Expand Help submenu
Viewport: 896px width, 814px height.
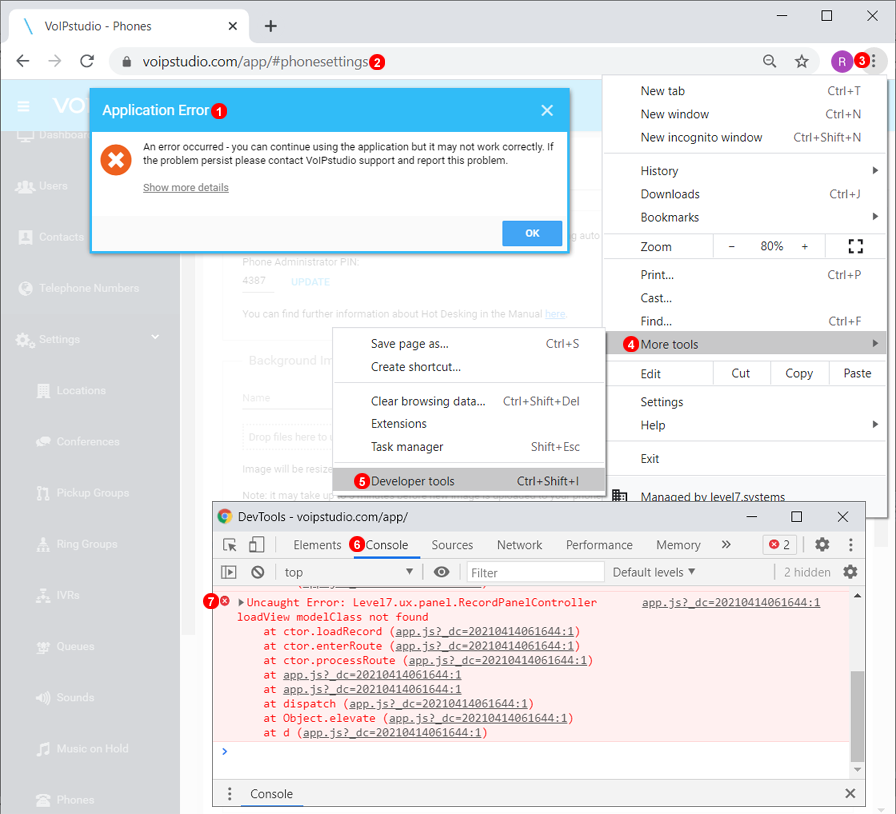[x=745, y=425]
